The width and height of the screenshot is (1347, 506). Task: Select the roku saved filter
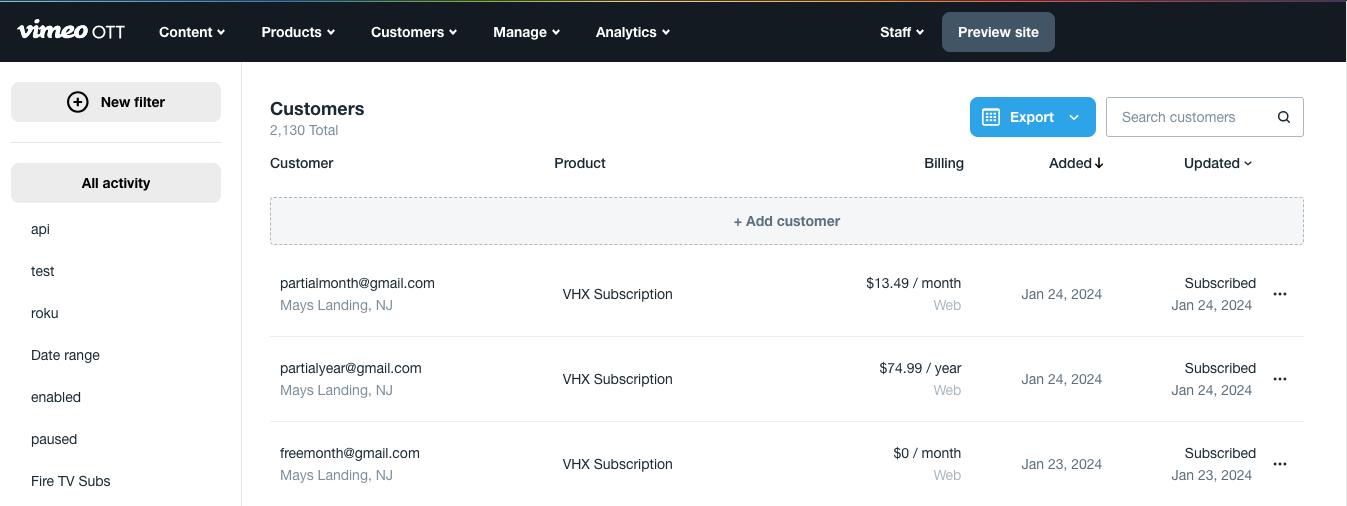(45, 313)
